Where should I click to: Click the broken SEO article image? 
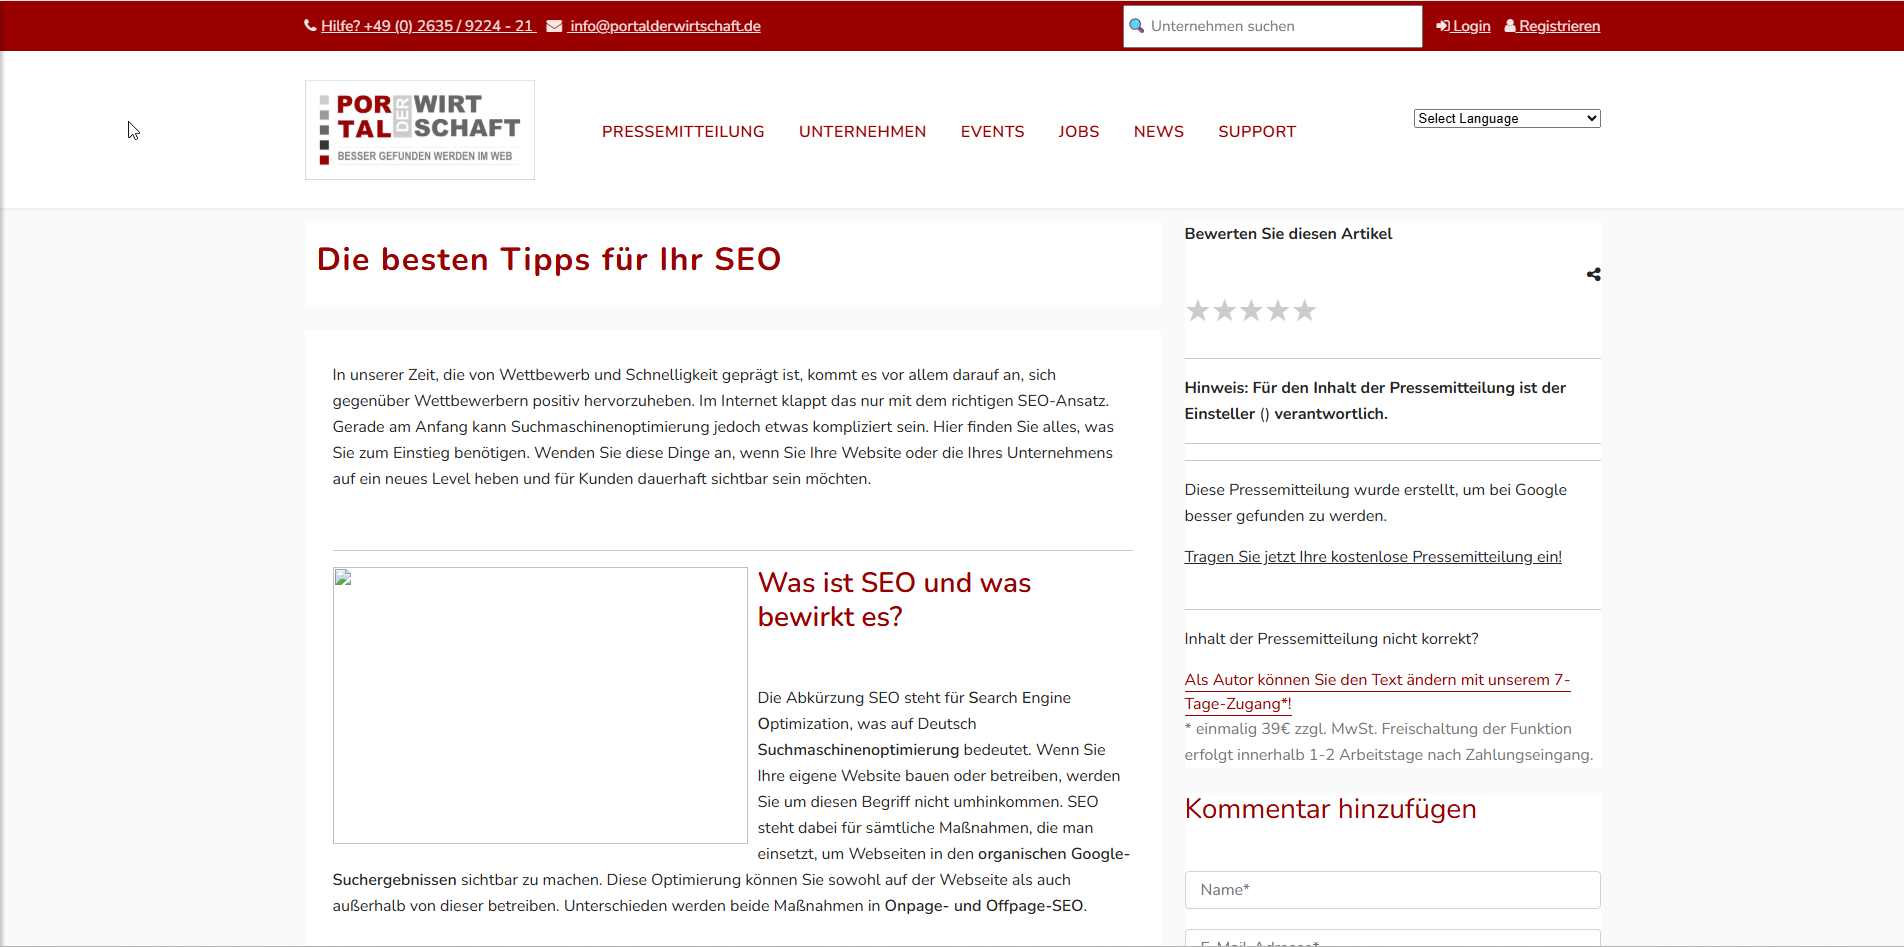pos(540,705)
